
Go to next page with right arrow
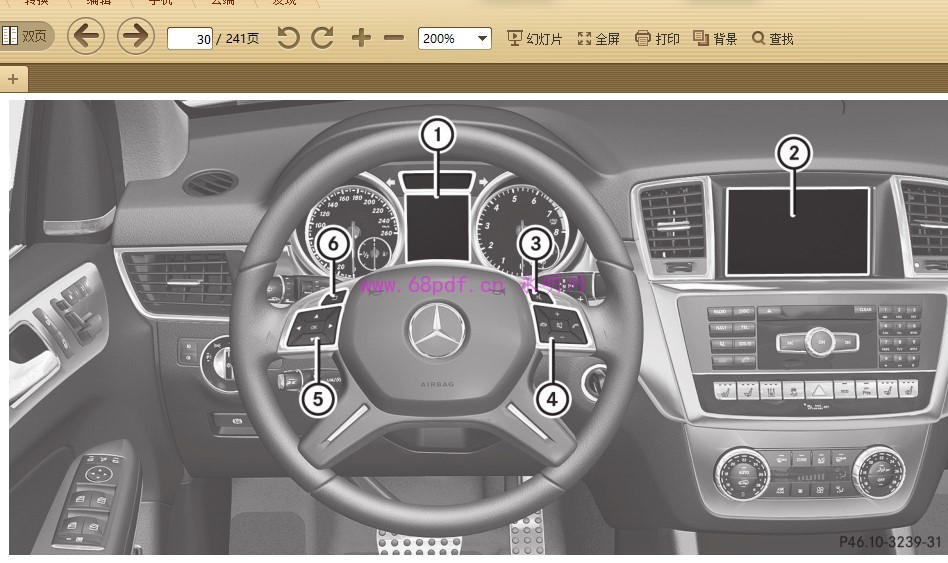point(135,36)
